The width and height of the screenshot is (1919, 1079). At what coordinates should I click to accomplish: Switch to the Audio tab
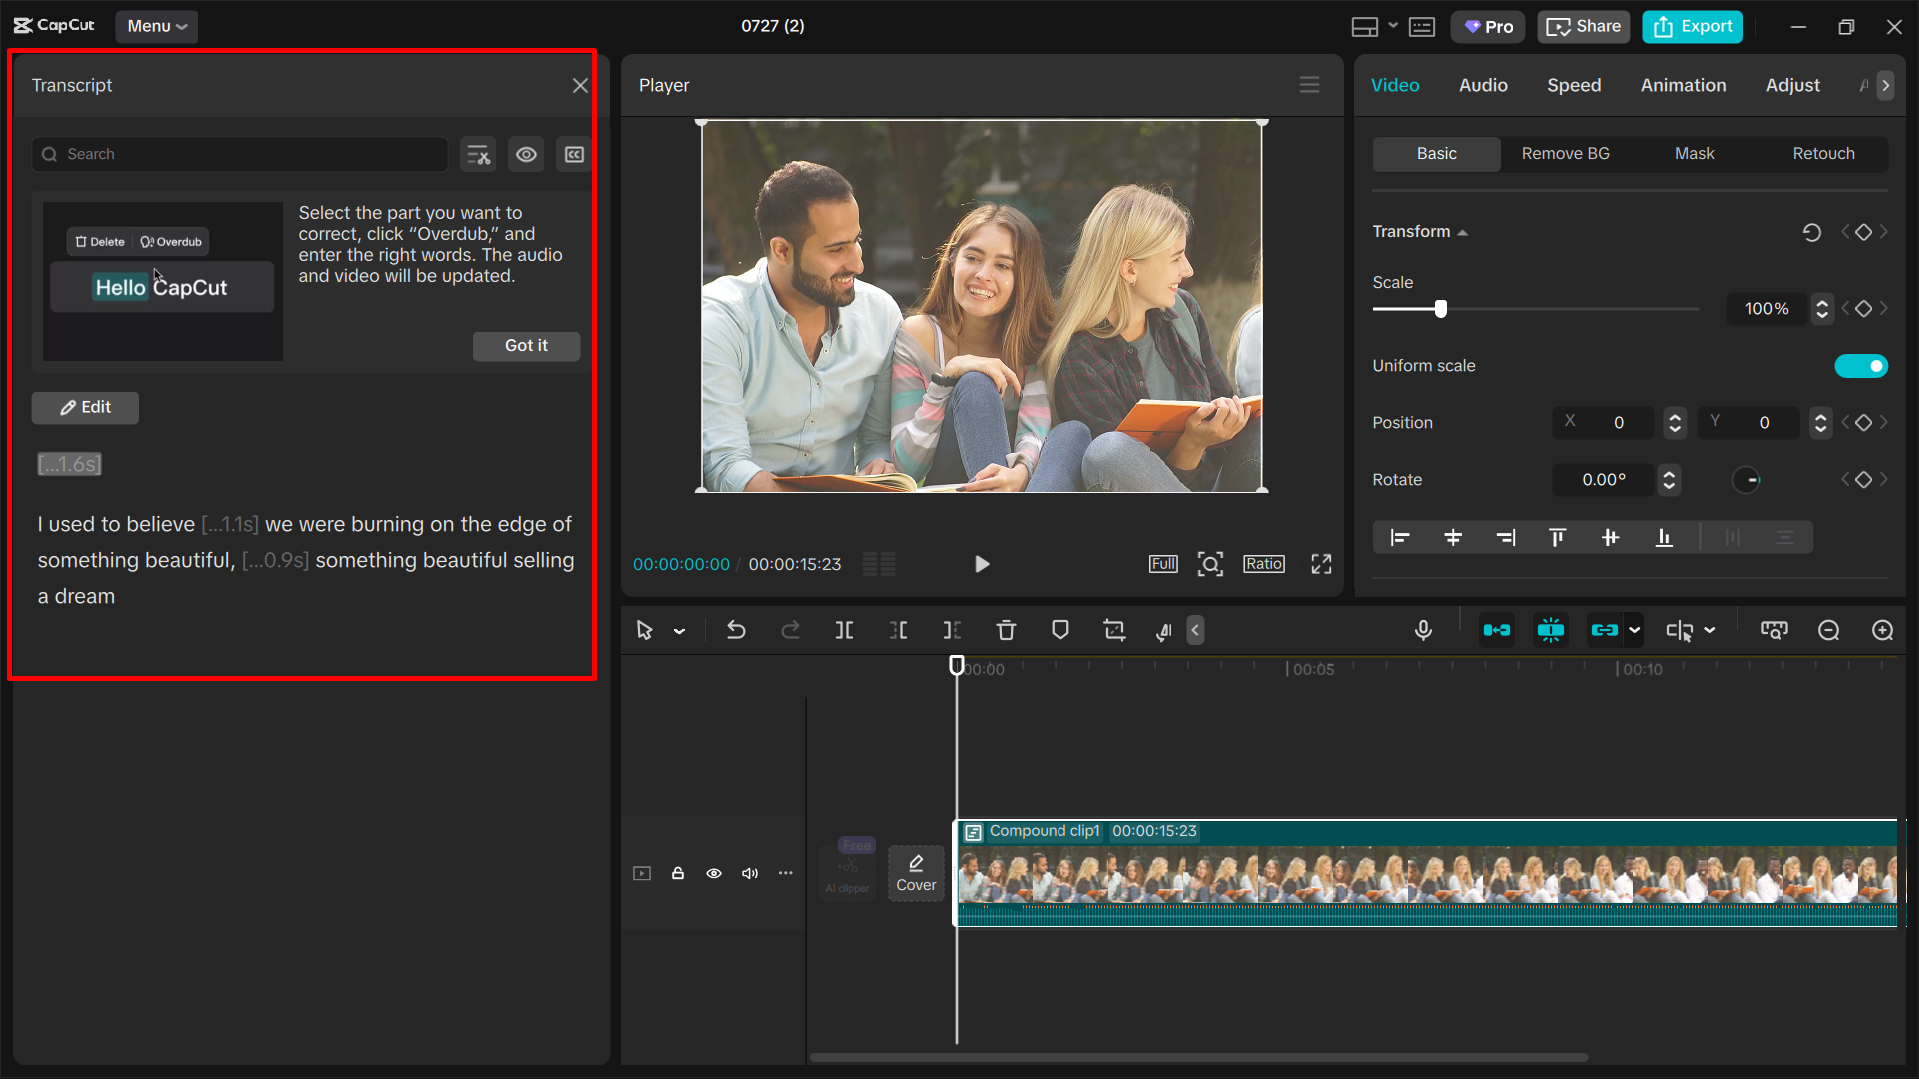[x=1483, y=85]
